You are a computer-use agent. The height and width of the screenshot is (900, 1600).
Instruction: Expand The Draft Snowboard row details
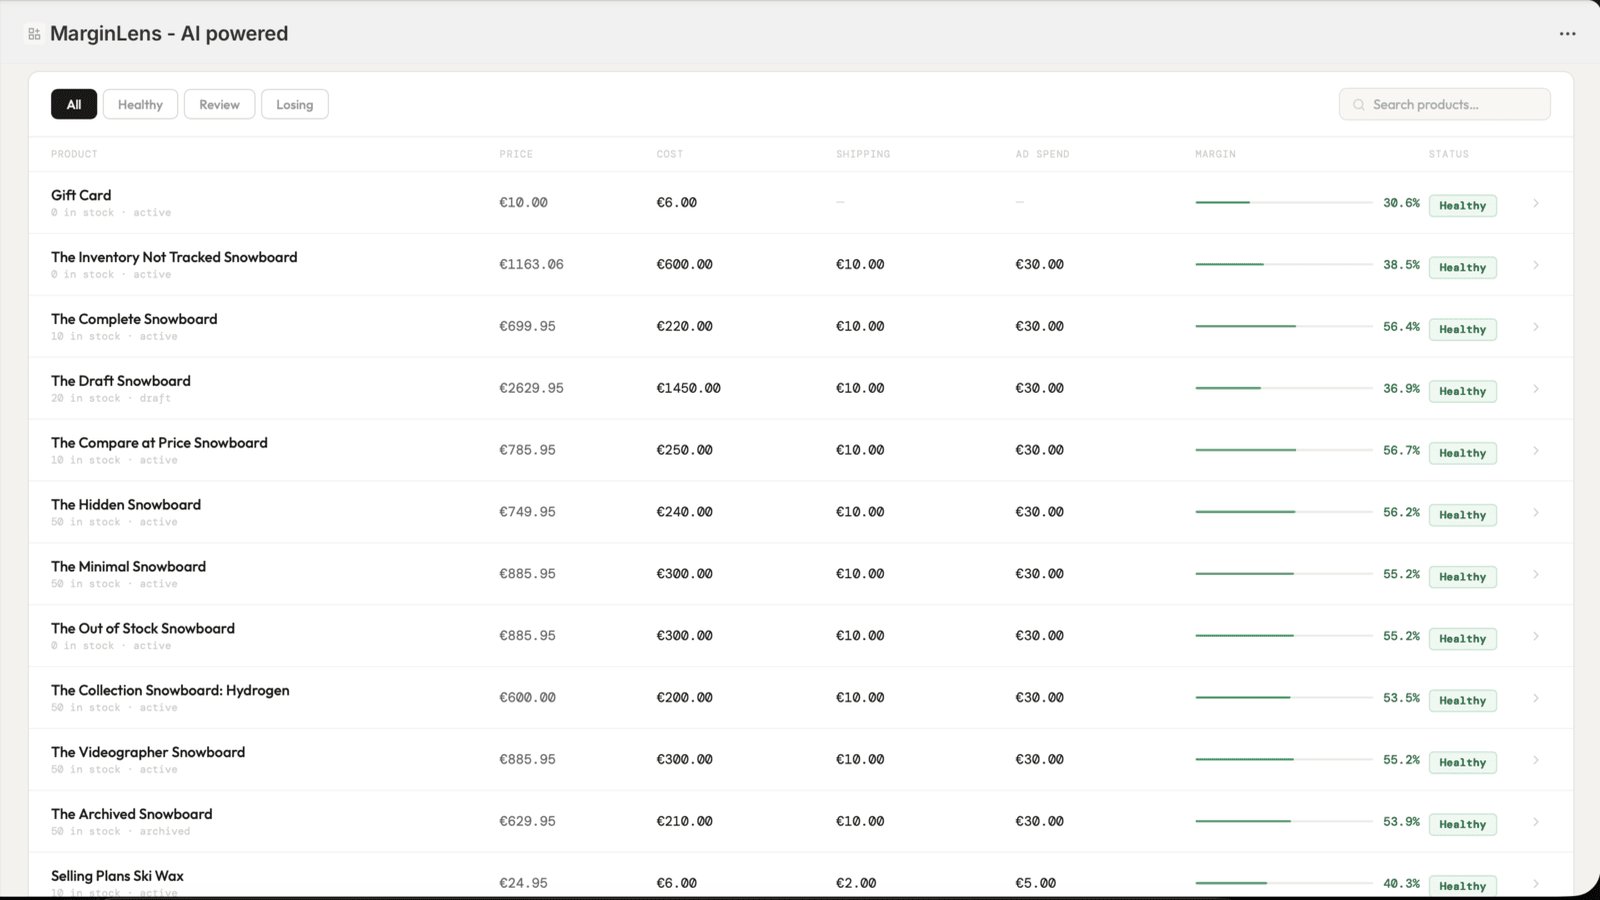(x=1537, y=388)
